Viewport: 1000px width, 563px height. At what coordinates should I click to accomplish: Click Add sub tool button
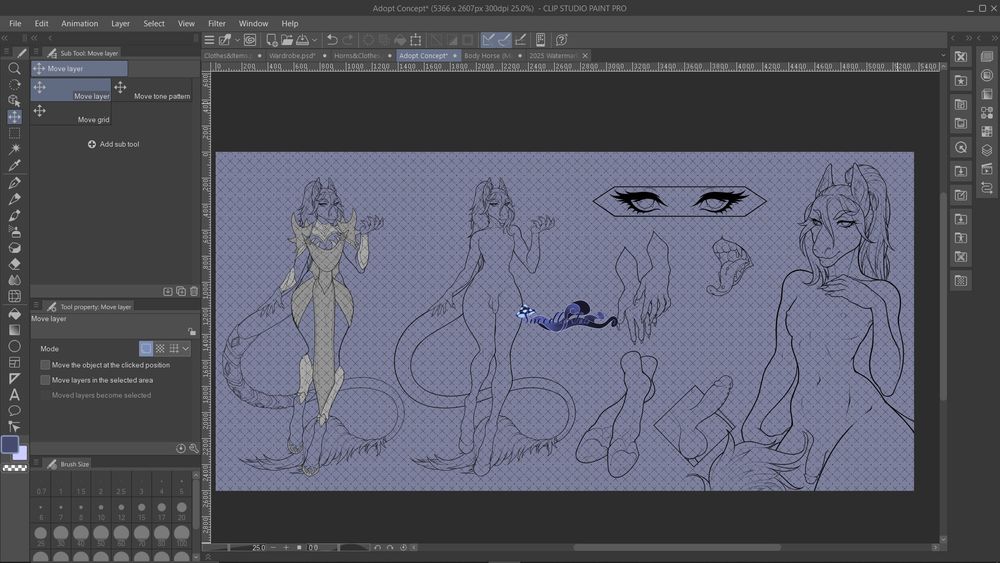[x=112, y=144]
